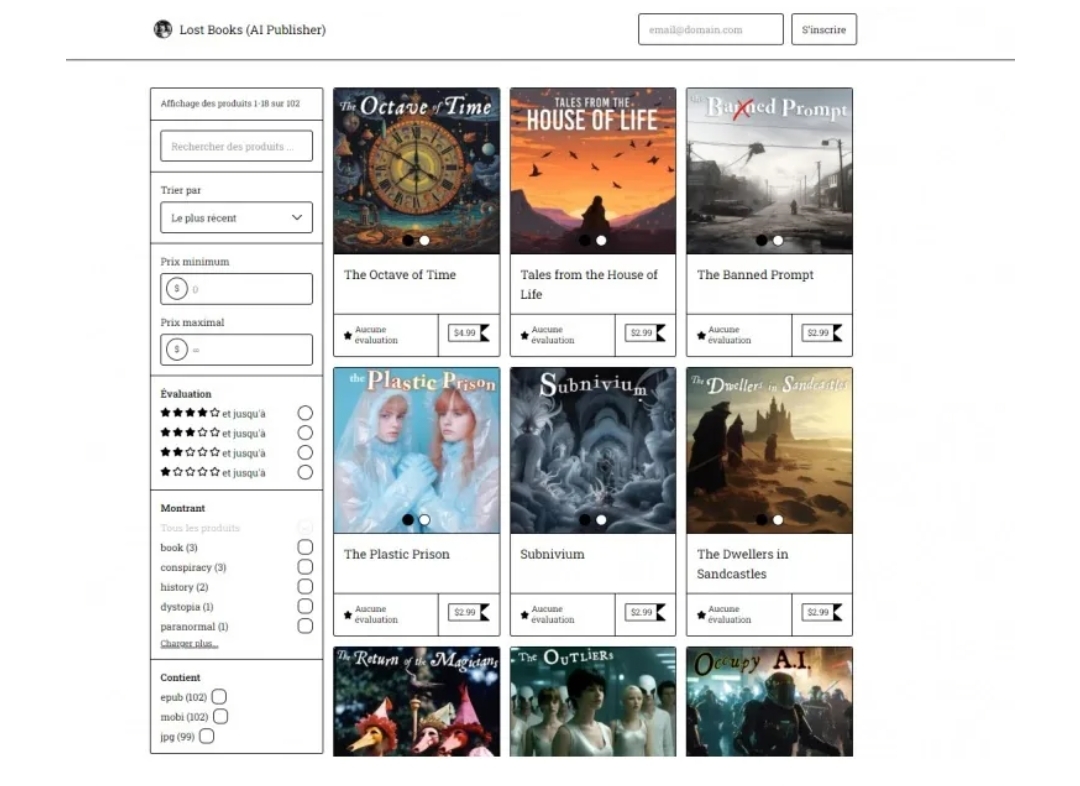
Task: Select the dystopia category filter
Action: click(305, 606)
